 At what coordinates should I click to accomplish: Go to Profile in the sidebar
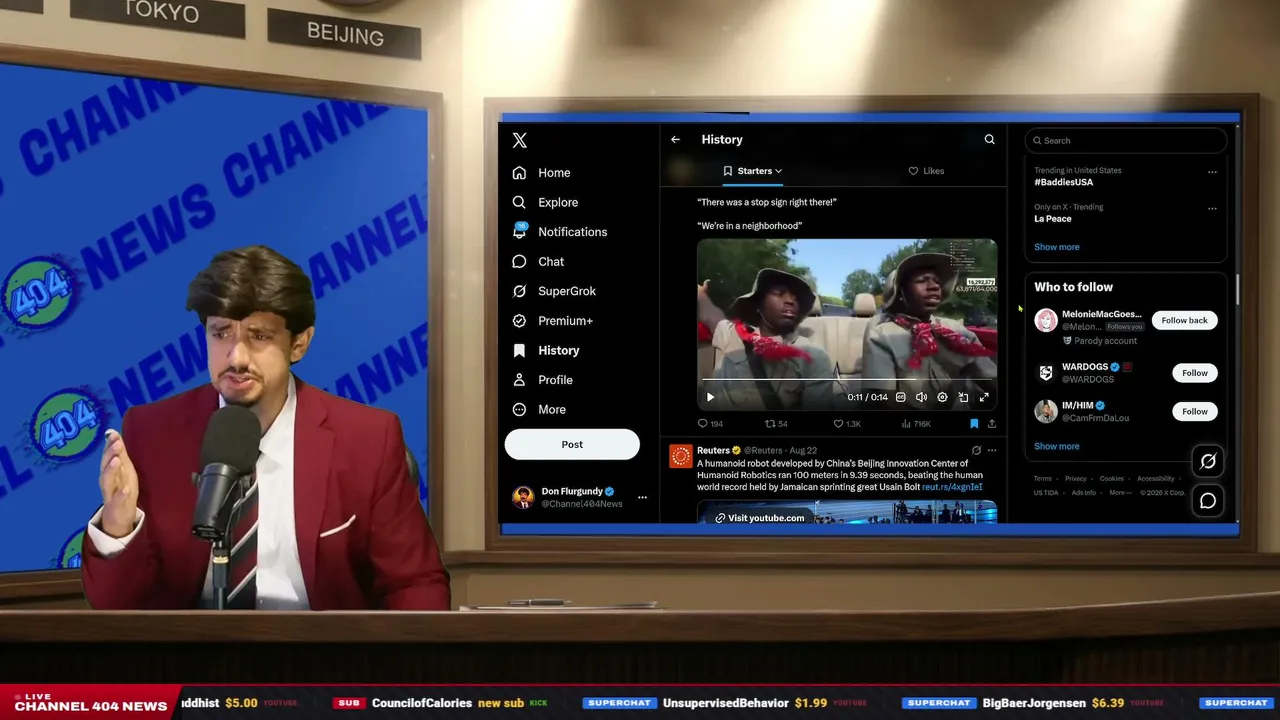tap(542, 380)
